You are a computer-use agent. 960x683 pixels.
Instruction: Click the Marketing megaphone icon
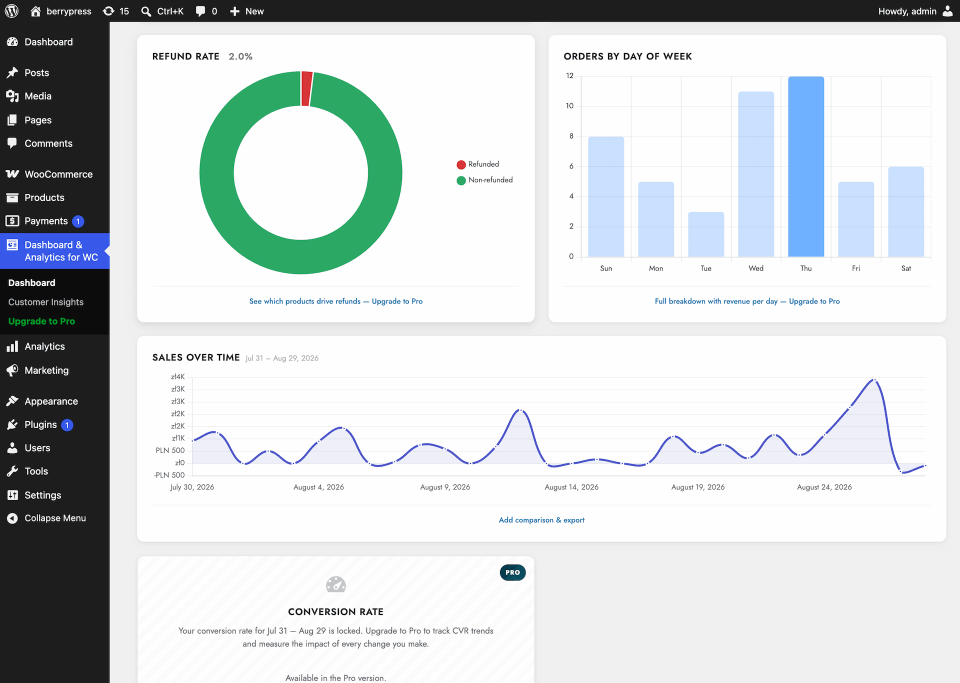click(x=12, y=370)
